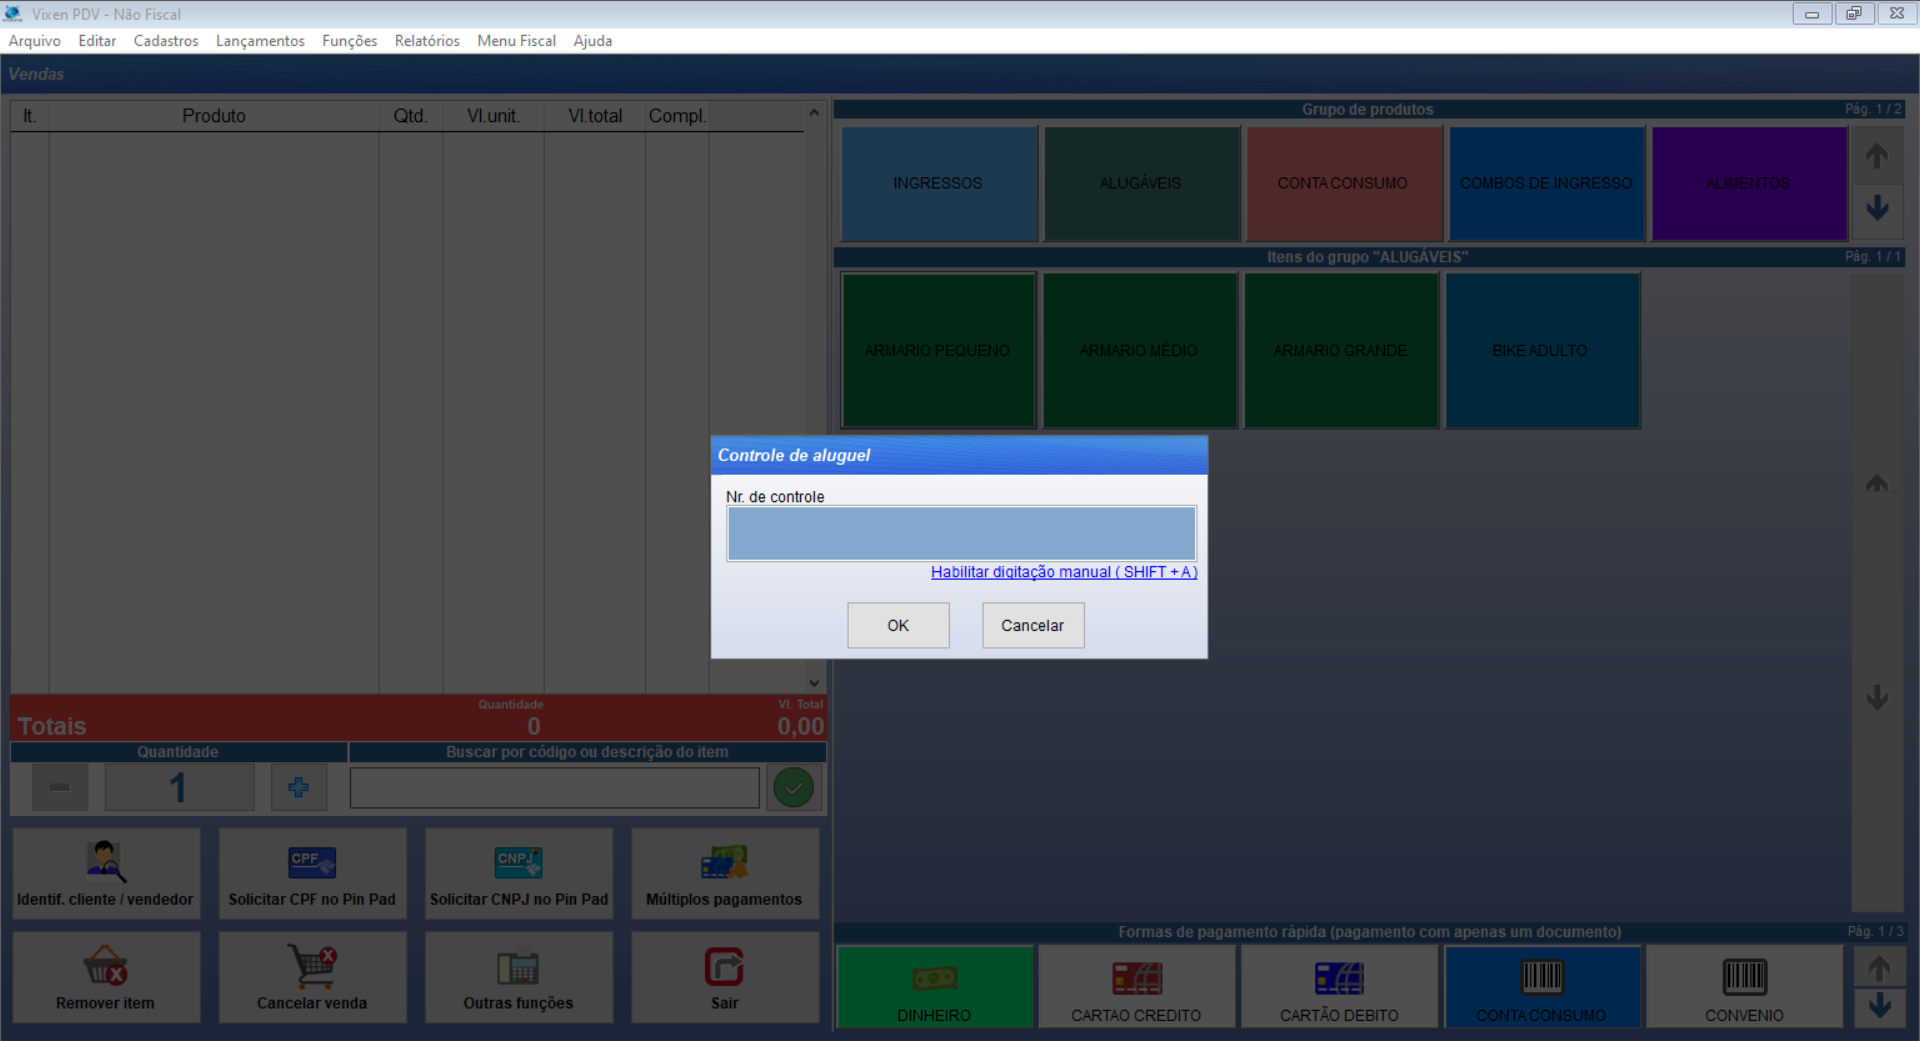
Task: Click Cancelar in the rental control dialog
Action: pos(1033,625)
